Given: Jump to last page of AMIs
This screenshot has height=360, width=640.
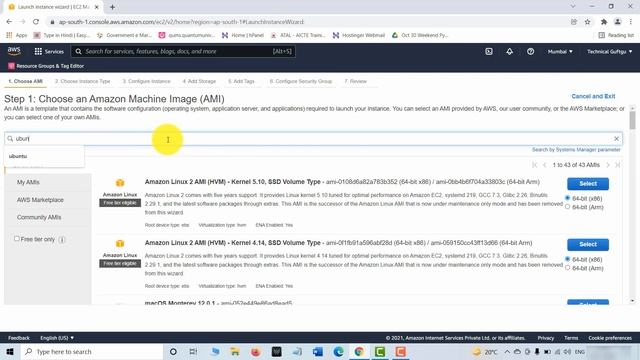Looking at the screenshot, I should point(618,165).
